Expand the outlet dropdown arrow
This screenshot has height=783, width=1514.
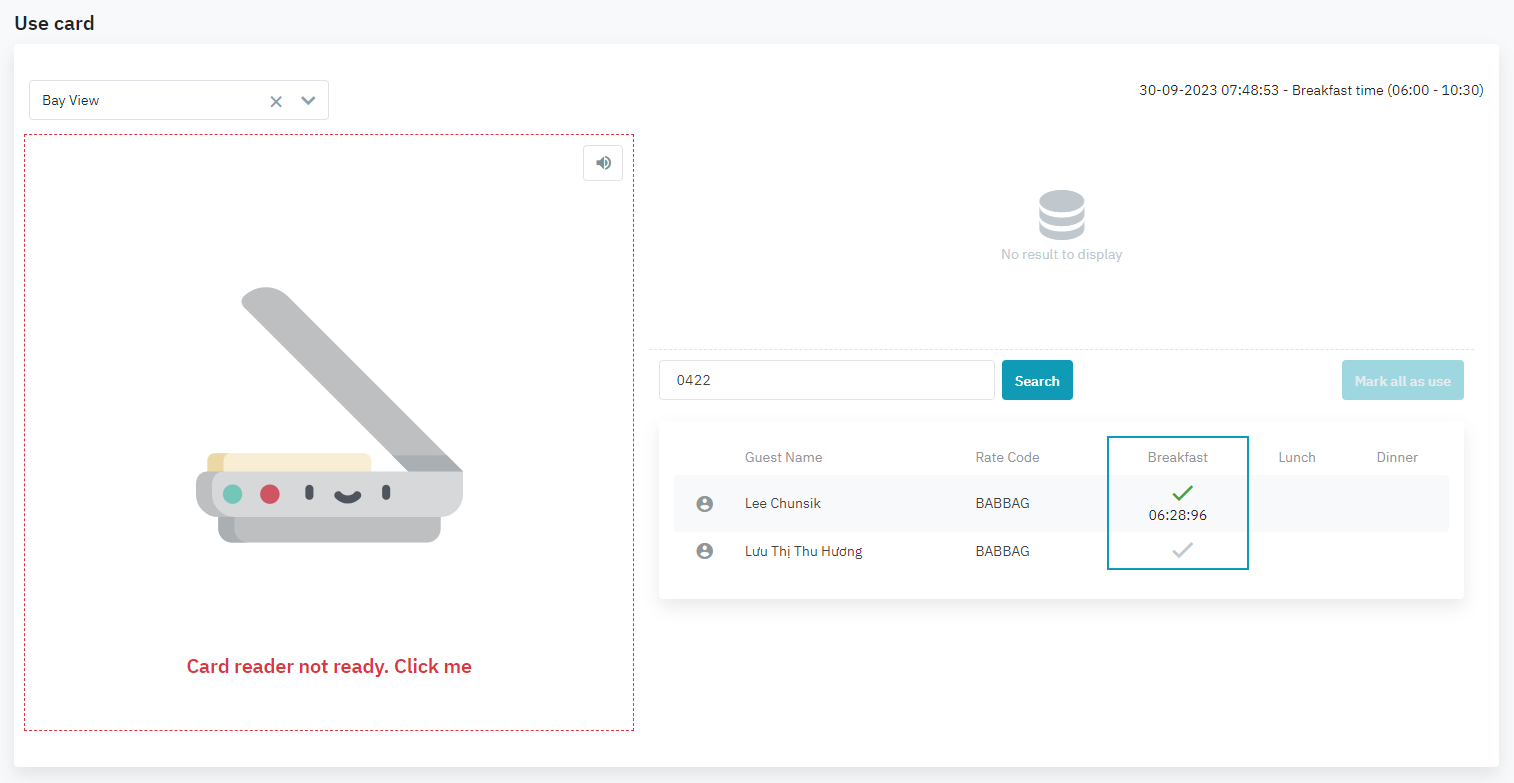click(308, 101)
